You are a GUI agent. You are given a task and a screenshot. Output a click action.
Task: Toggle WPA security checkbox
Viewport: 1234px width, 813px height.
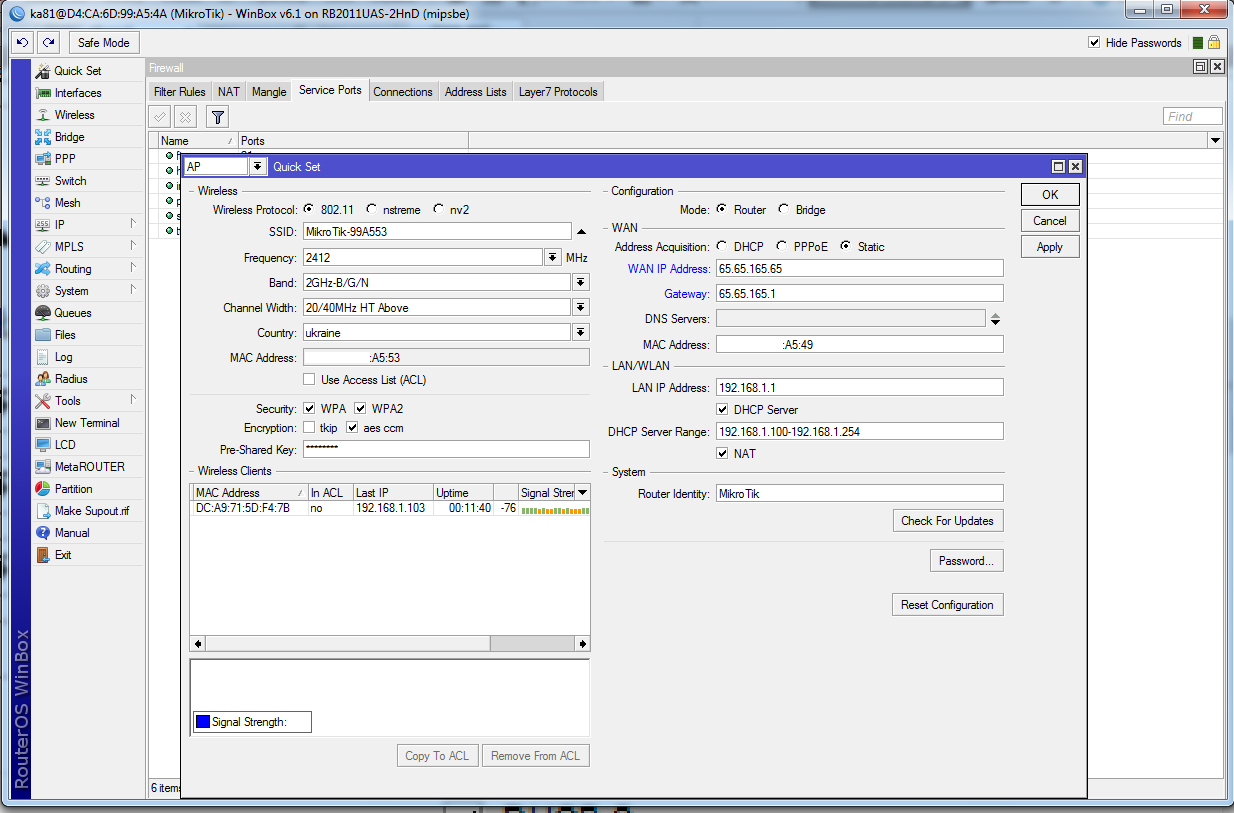point(309,409)
